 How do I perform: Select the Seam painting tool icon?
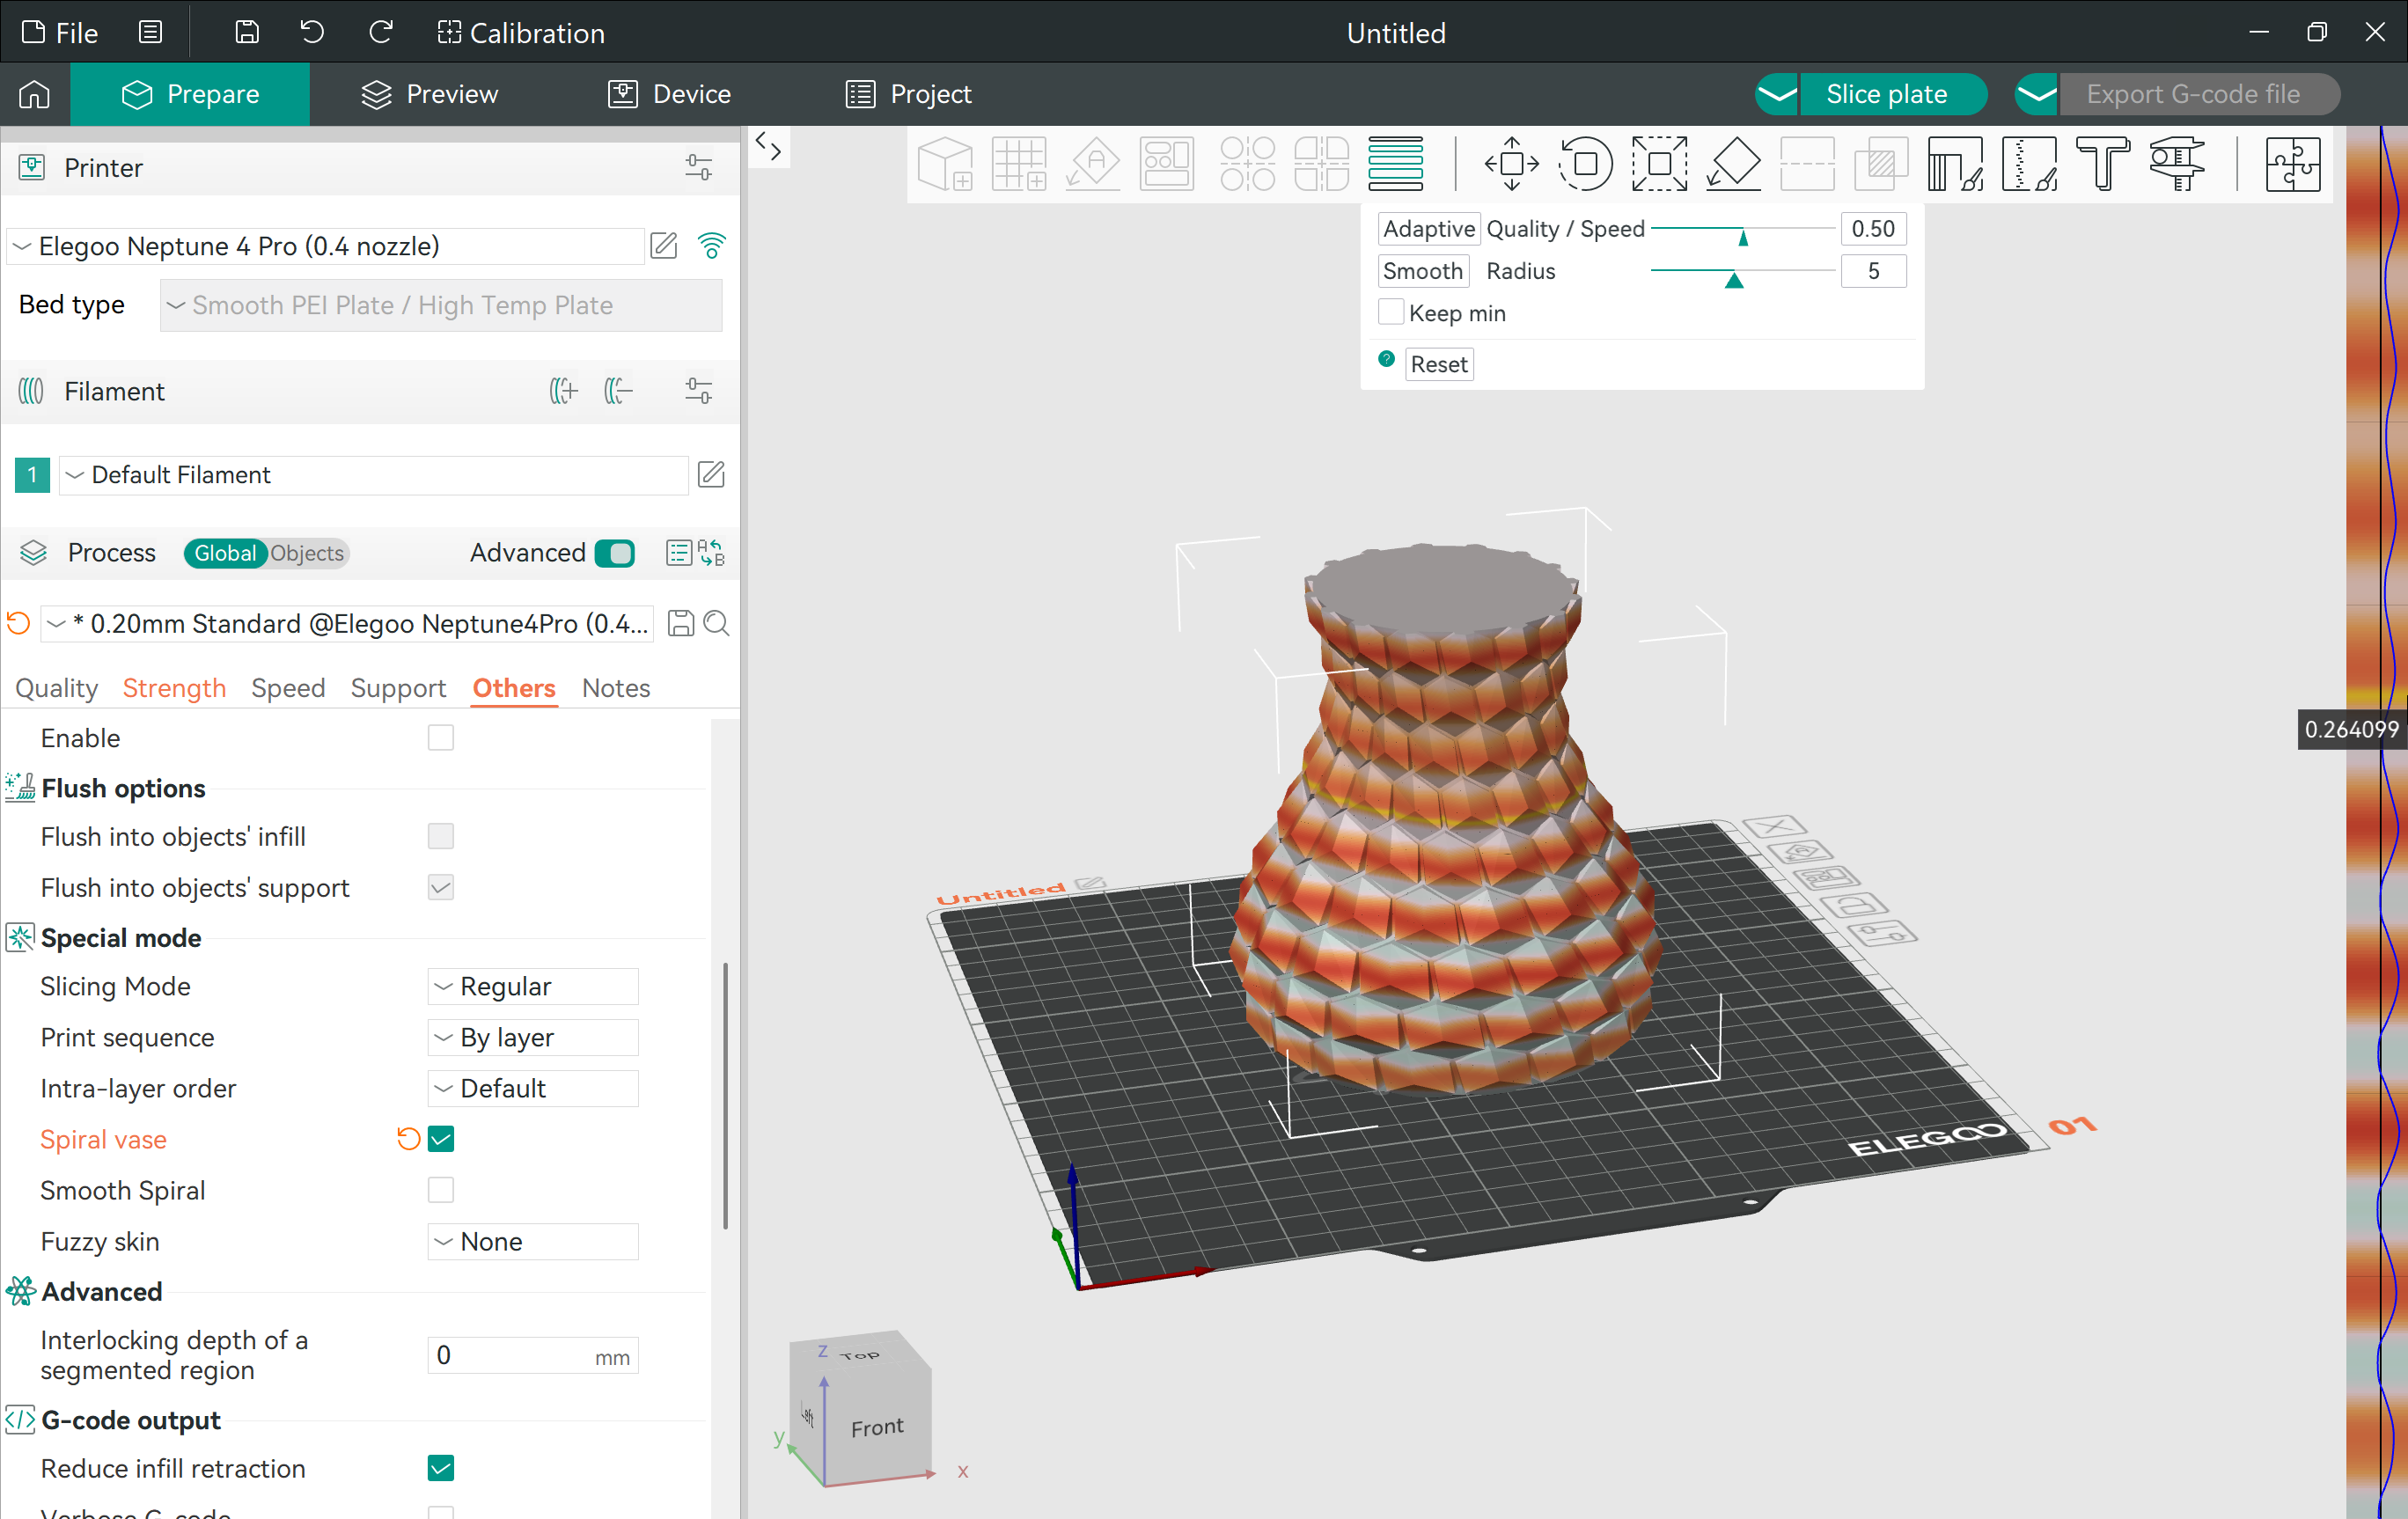(2030, 161)
